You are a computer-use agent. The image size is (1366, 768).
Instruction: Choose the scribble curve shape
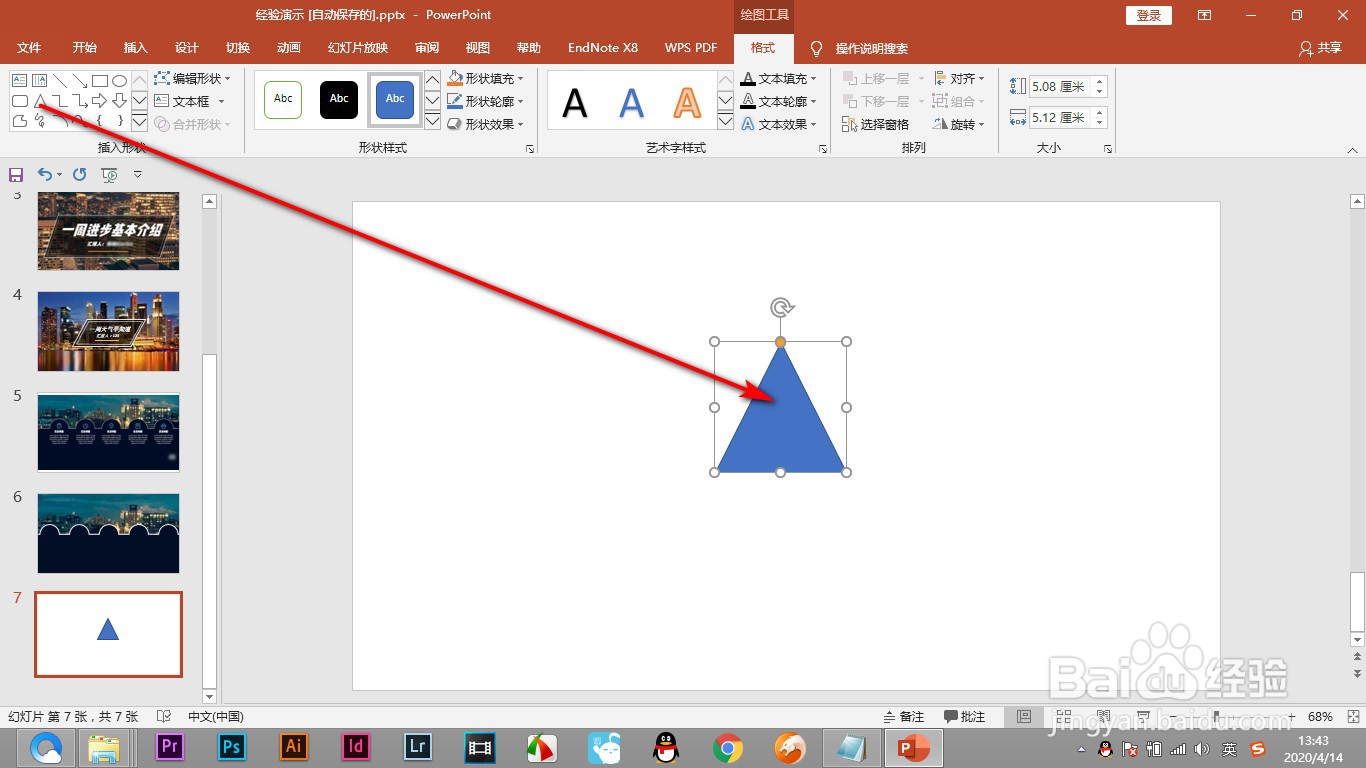40,121
